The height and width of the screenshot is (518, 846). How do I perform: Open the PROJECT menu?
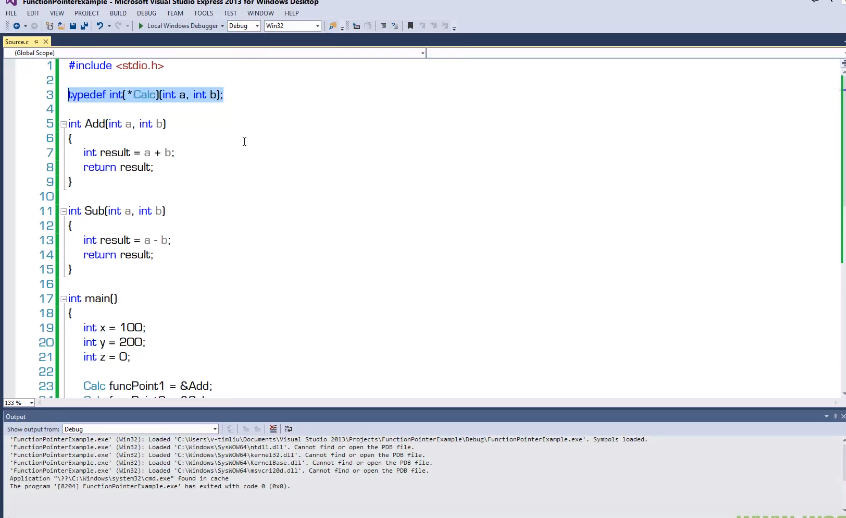pyautogui.click(x=87, y=13)
